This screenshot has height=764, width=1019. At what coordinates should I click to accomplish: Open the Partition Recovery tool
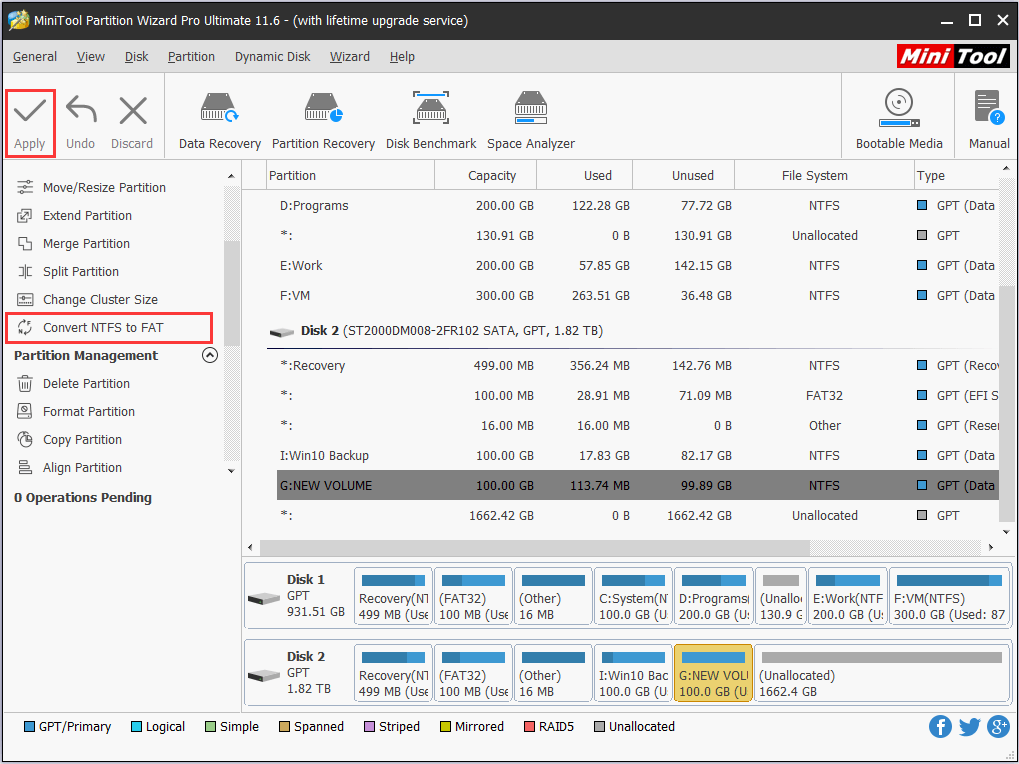click(x=323, y=121)
